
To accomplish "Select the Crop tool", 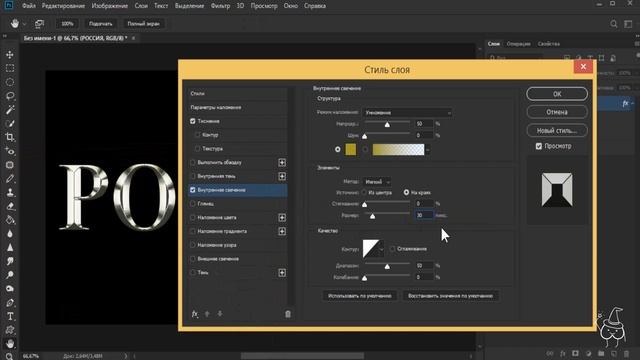I will pyautogui.click(x=10, y=137).
